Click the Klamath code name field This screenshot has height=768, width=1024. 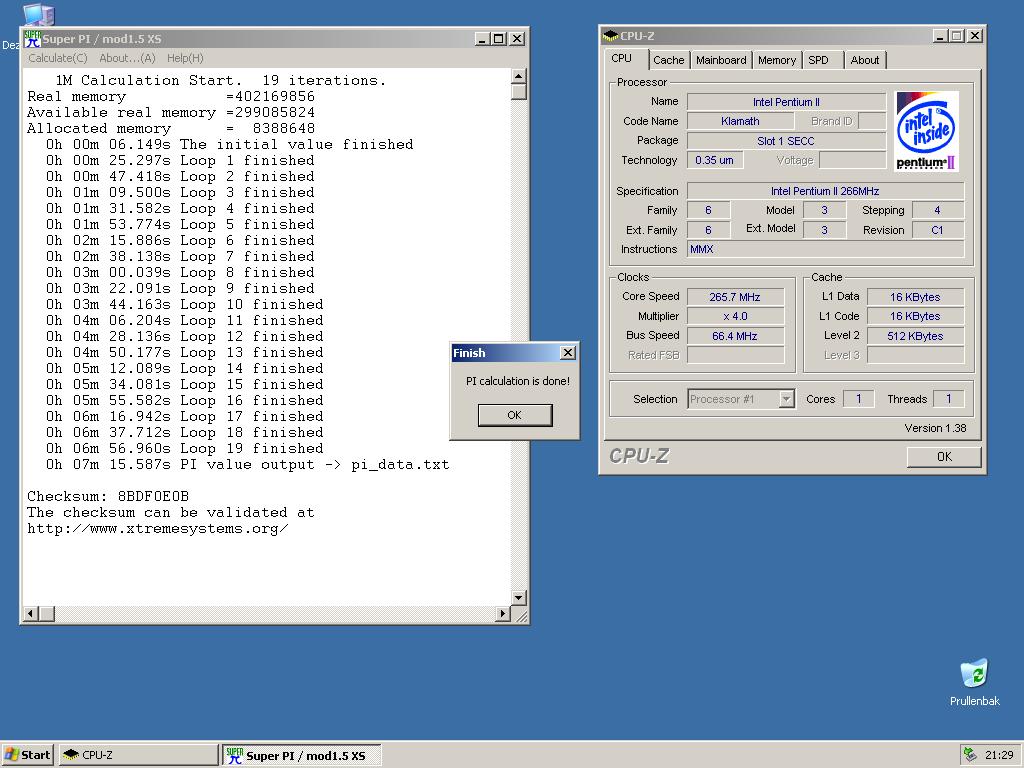(x=740, y=121)
